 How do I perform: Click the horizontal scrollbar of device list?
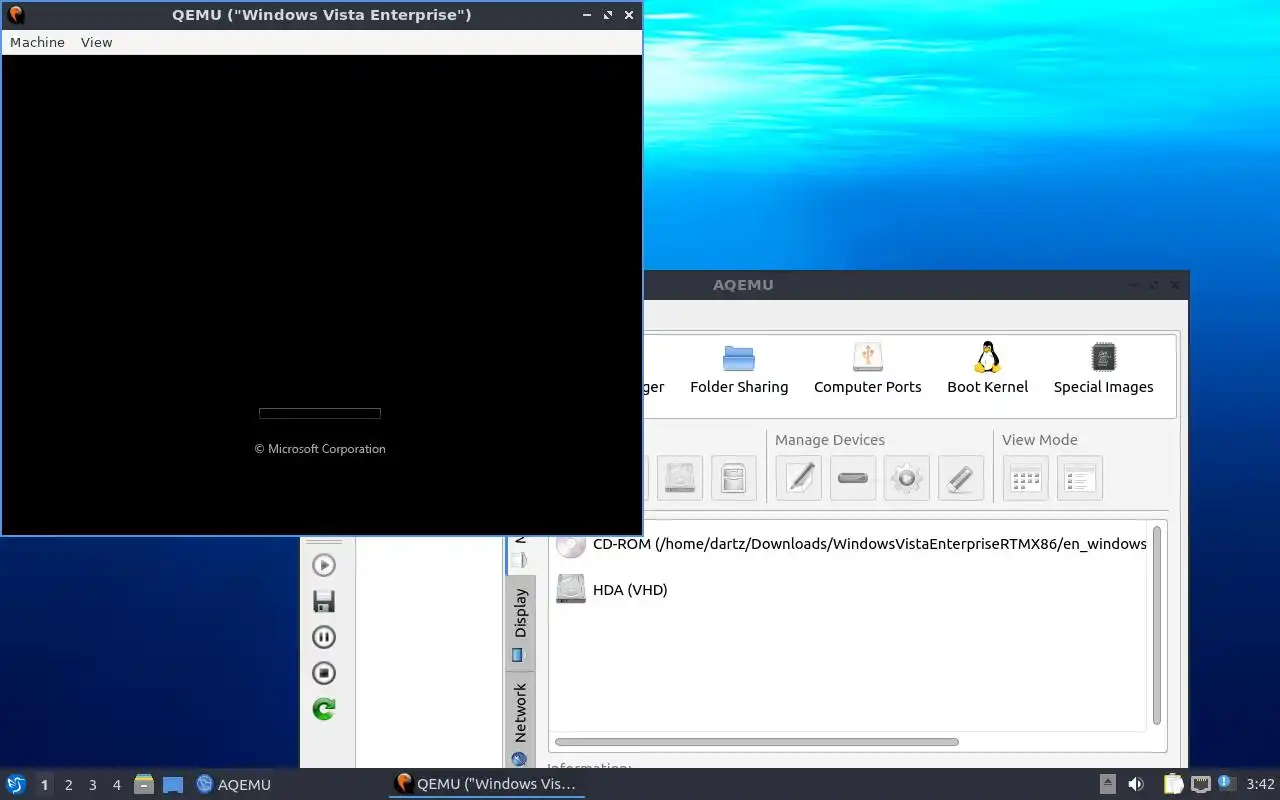(x=756, y=742)
